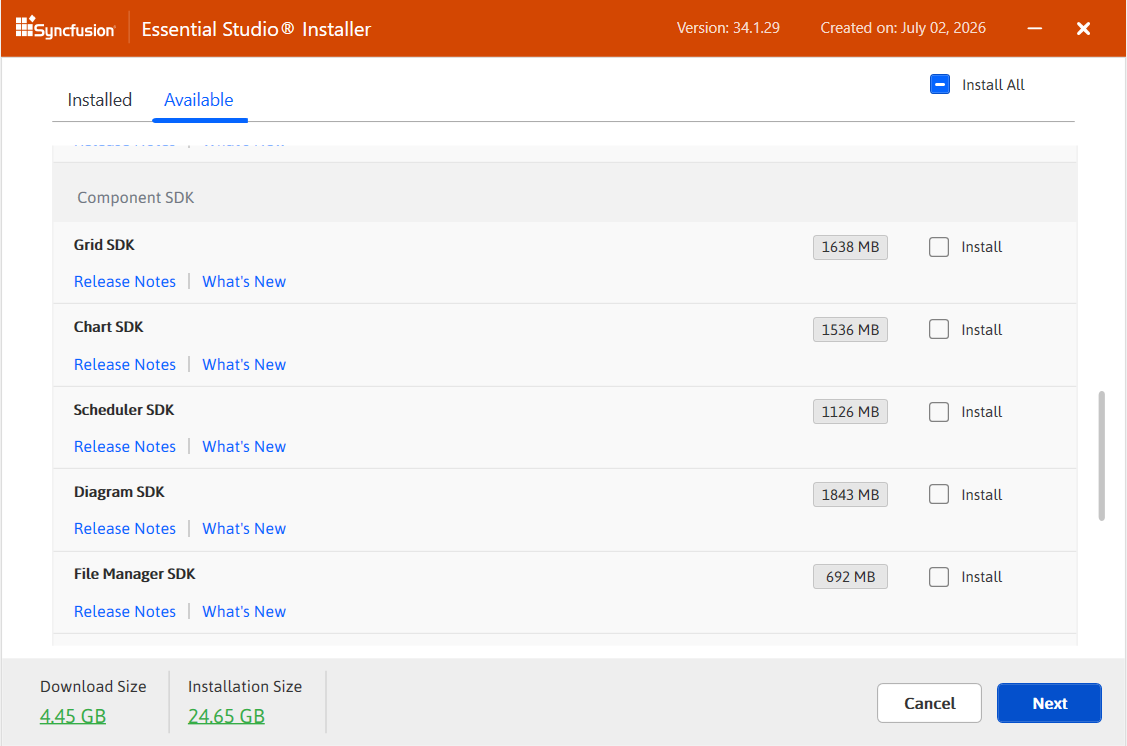Image resolution: width=1127 pixels, height=746 pixels.
Task: Click the 24.65 GB installation size link
Action: tap(226, 717)
